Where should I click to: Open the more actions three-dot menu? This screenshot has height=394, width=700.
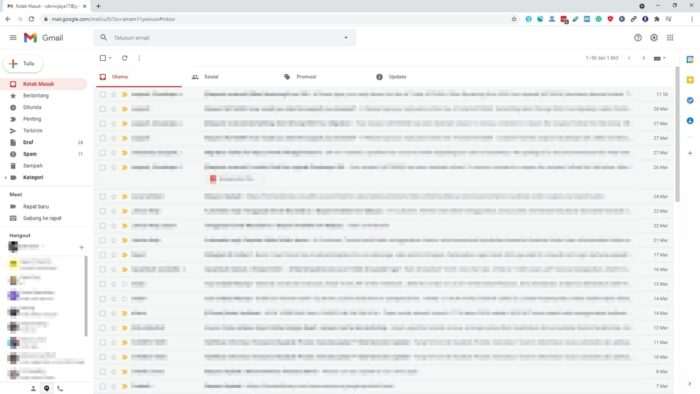(x=139, y=58)
